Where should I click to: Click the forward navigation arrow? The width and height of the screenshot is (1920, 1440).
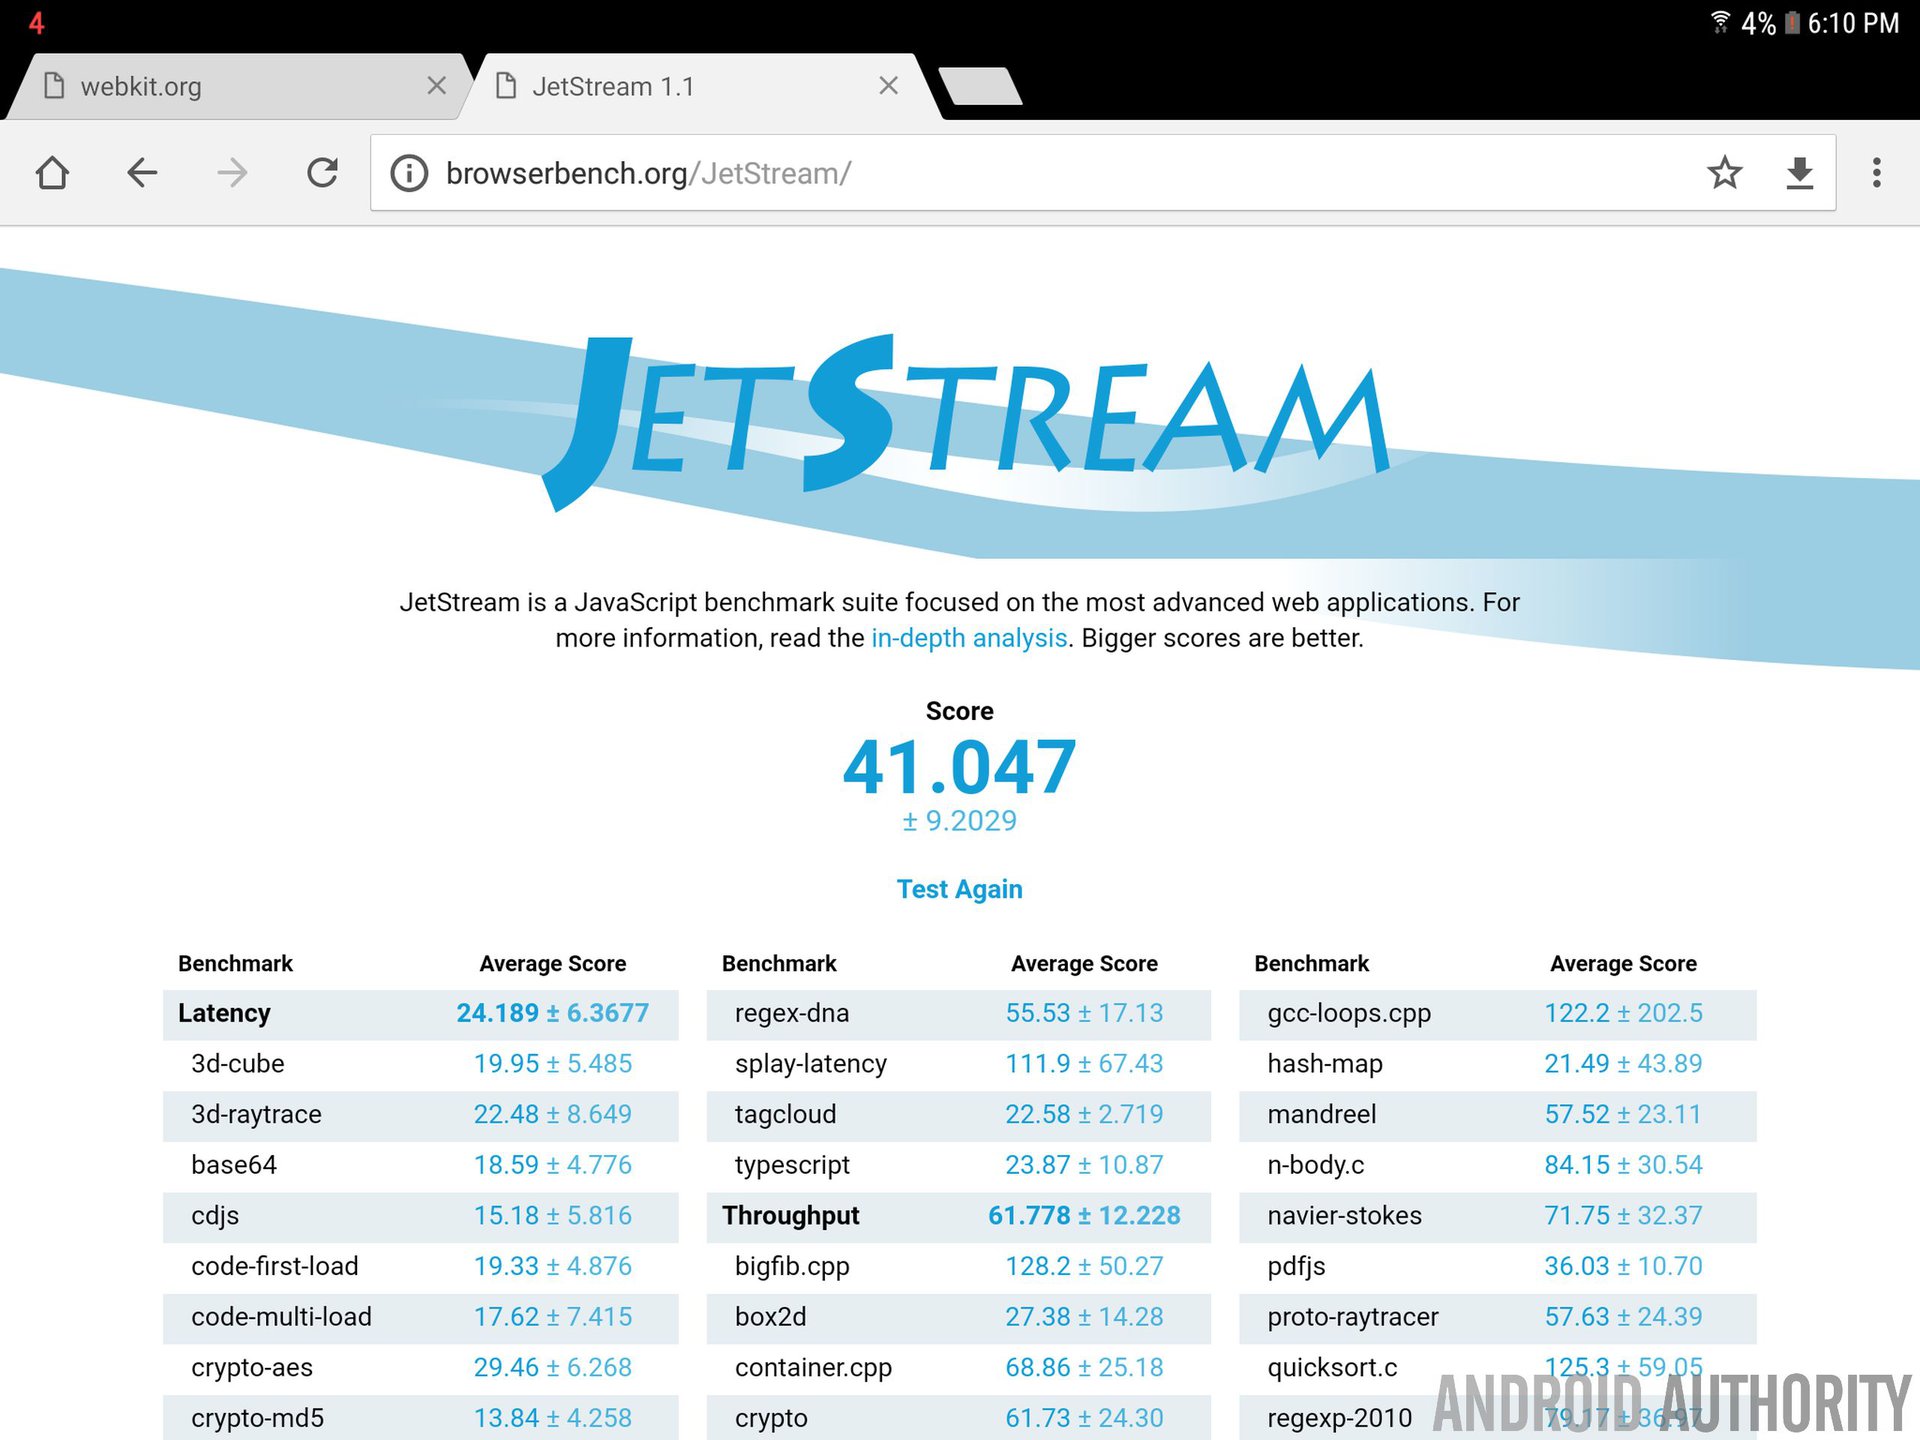[232, 173]
